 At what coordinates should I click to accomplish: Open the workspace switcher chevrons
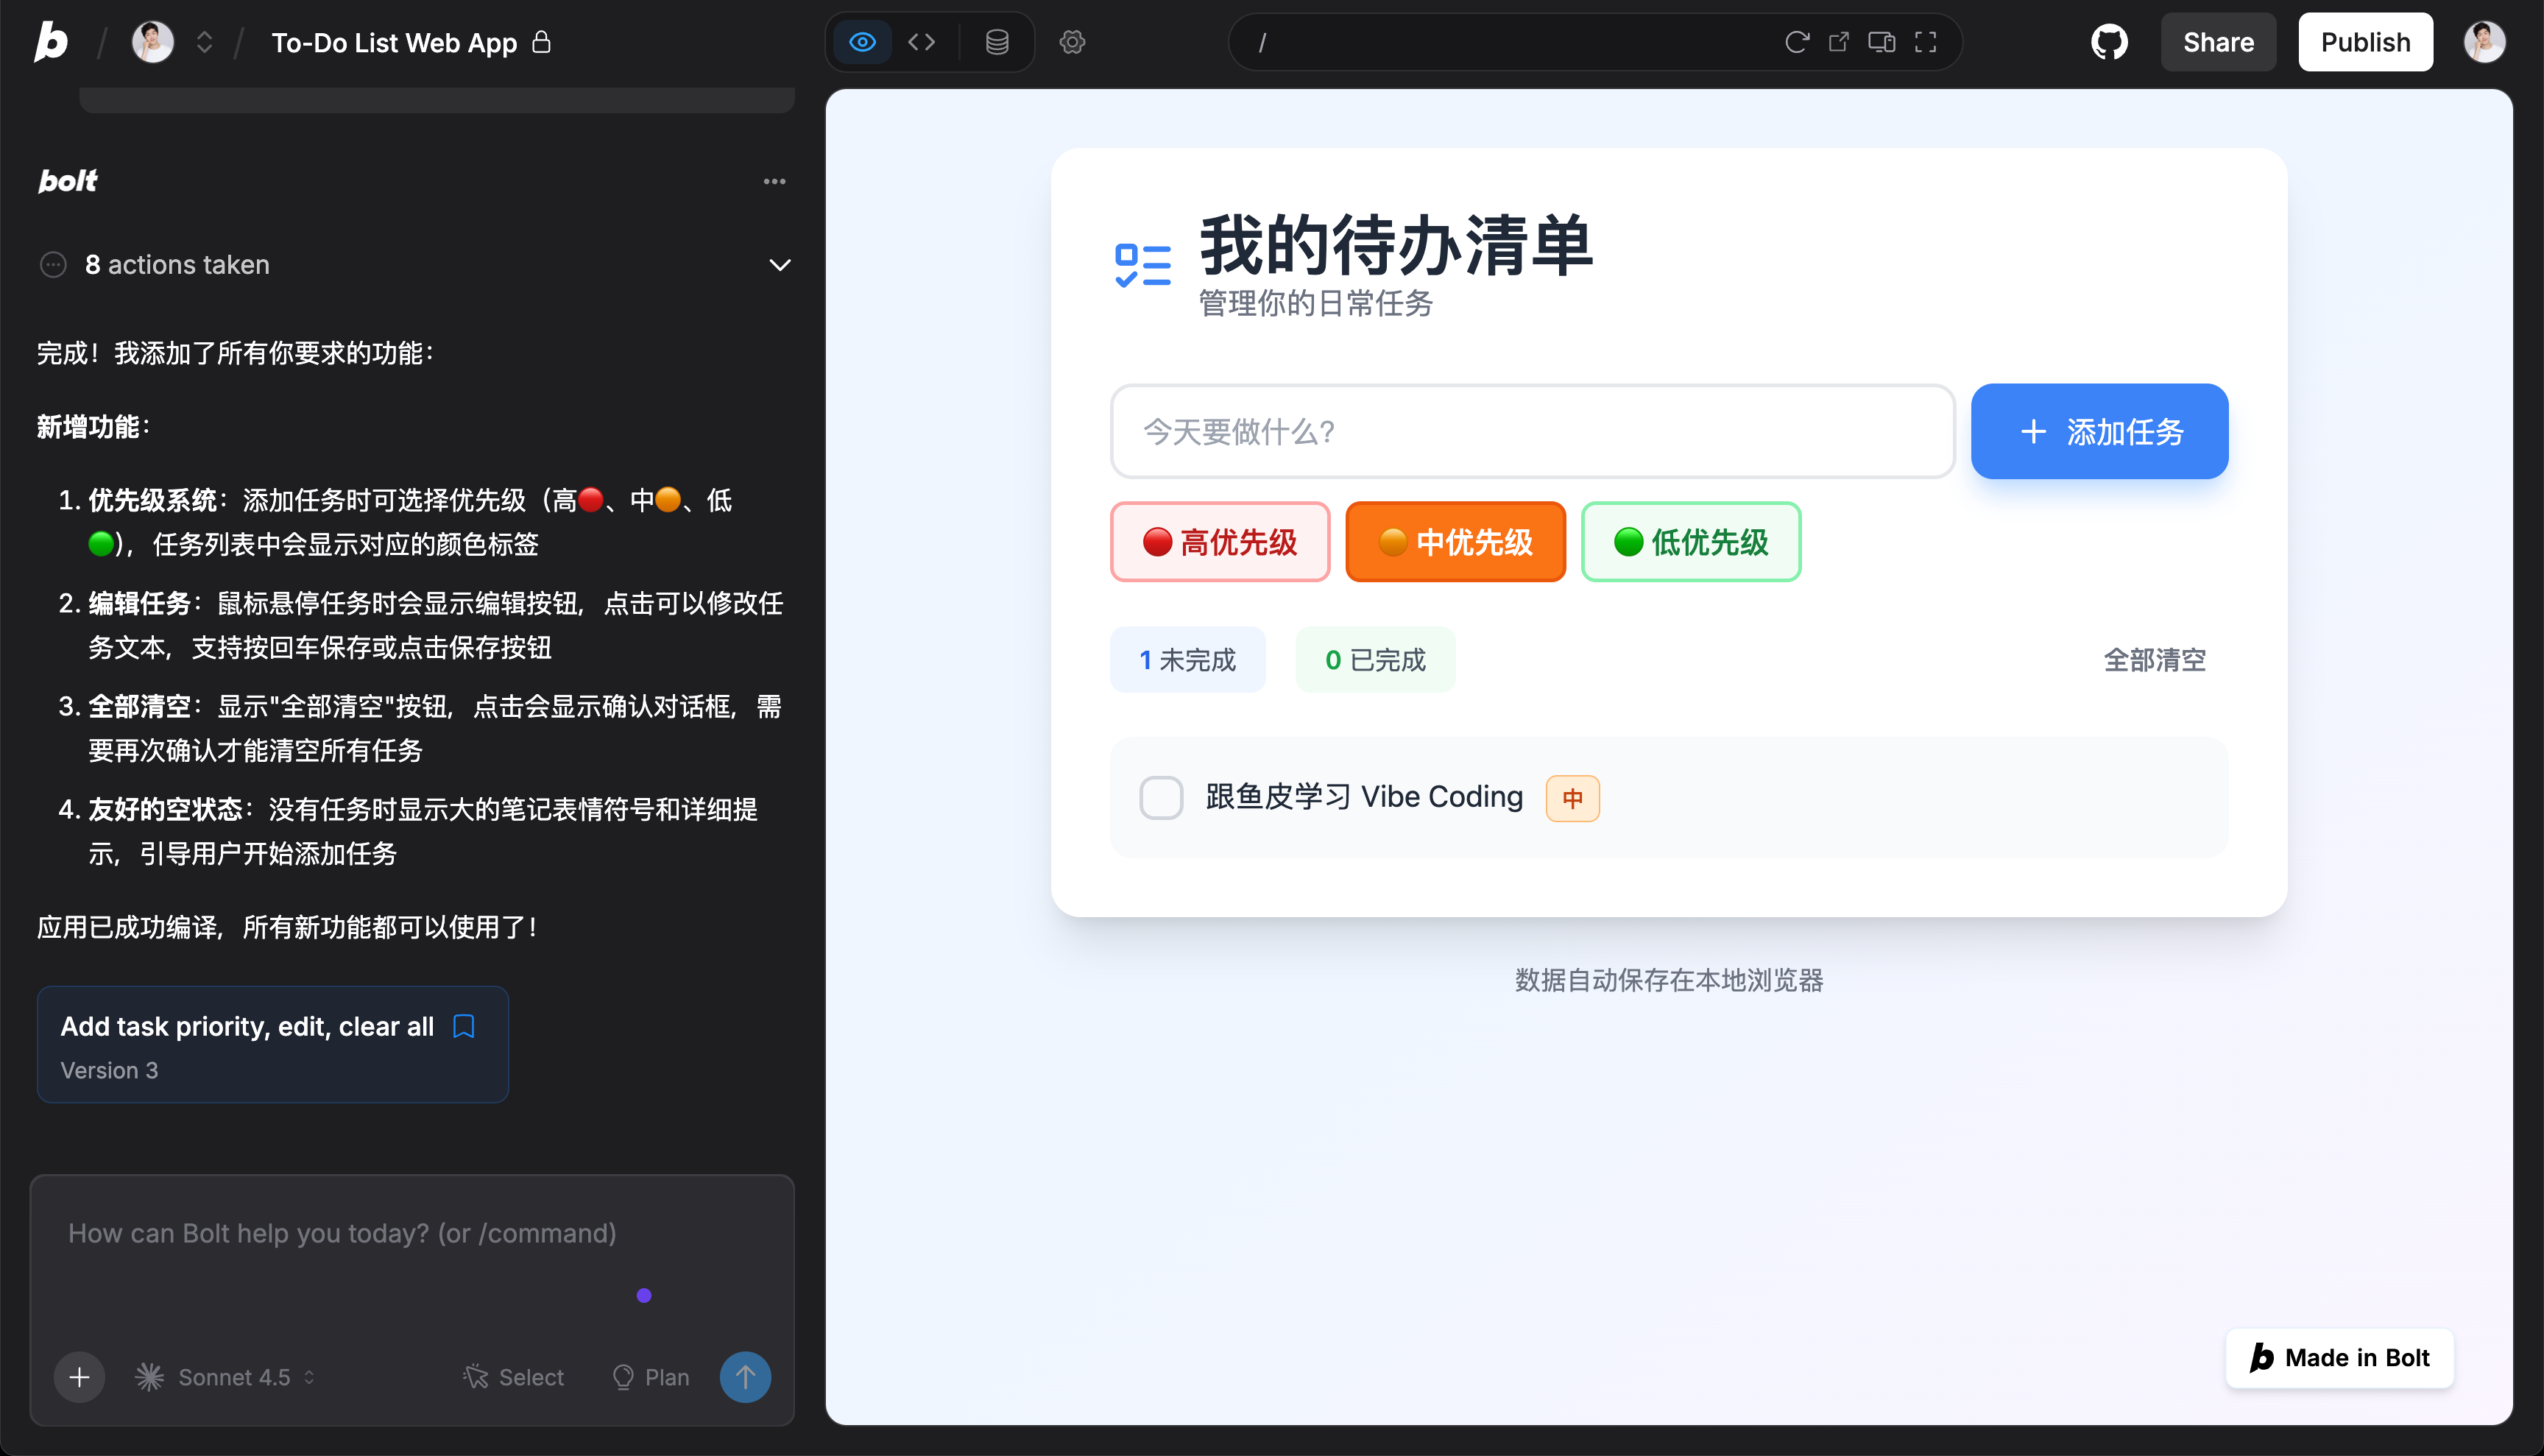click(204, 42)
